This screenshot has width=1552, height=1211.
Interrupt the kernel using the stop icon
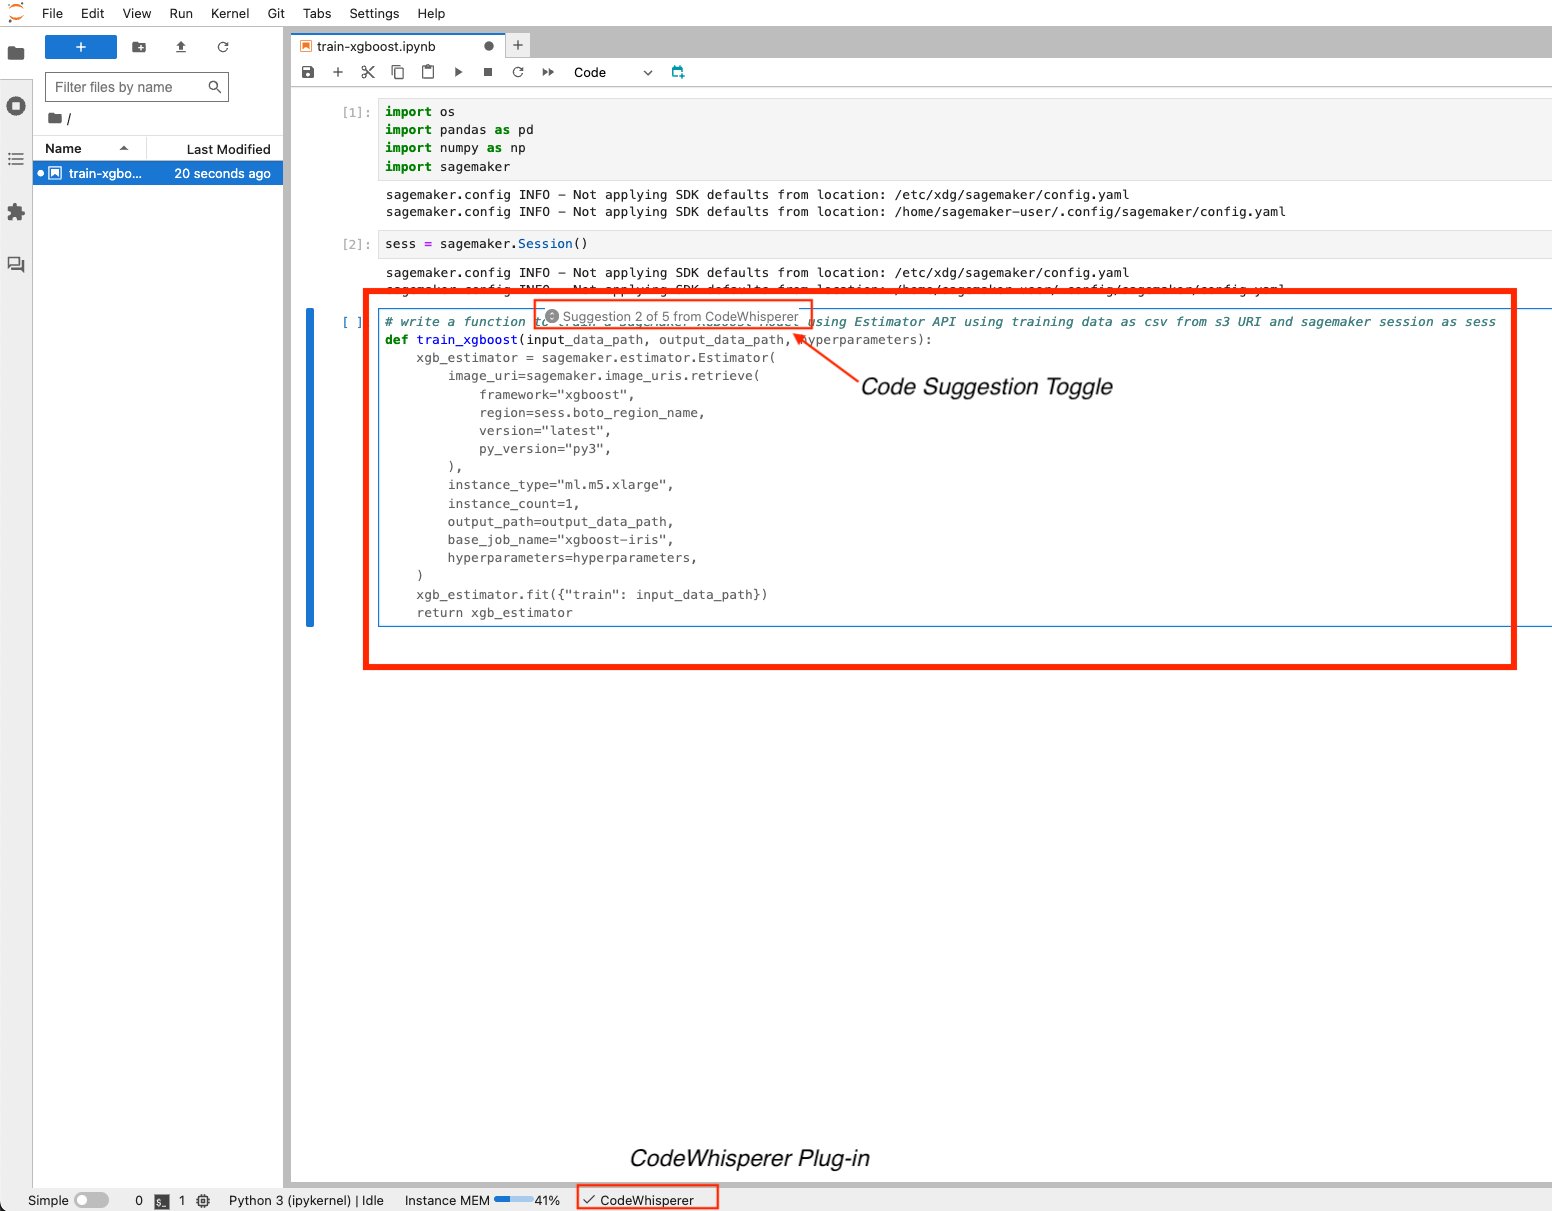[488, 72]
